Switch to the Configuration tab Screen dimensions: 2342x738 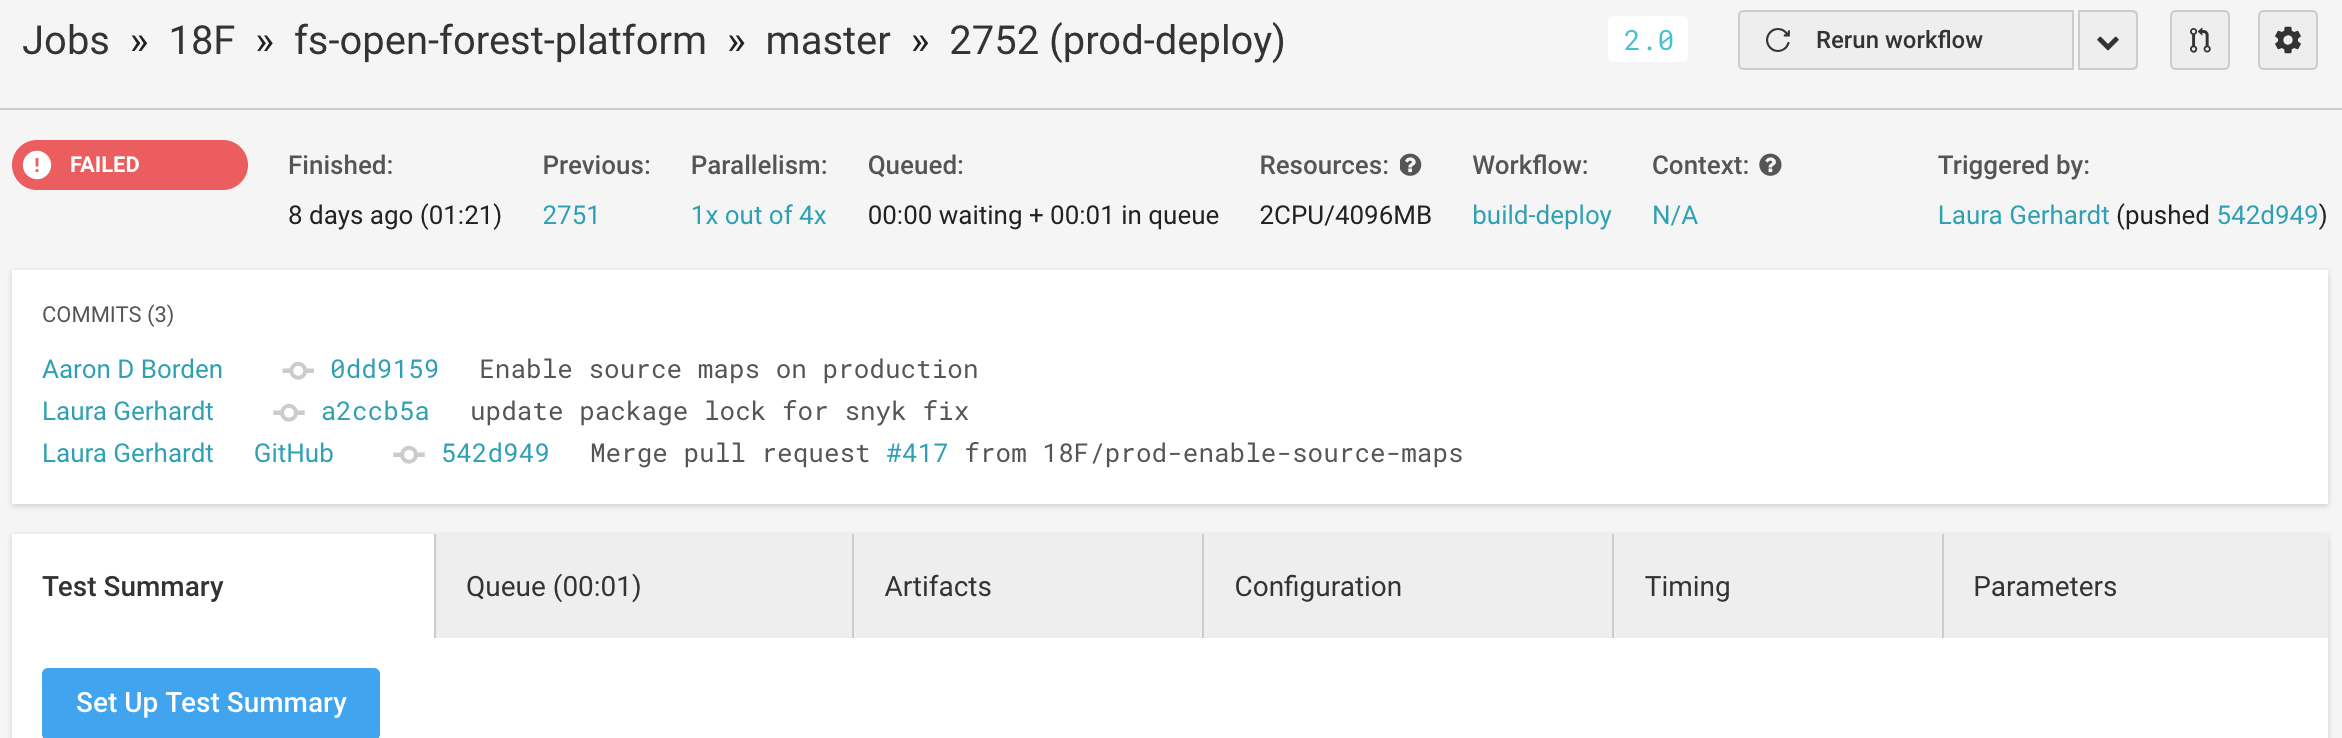(1408, 586)
